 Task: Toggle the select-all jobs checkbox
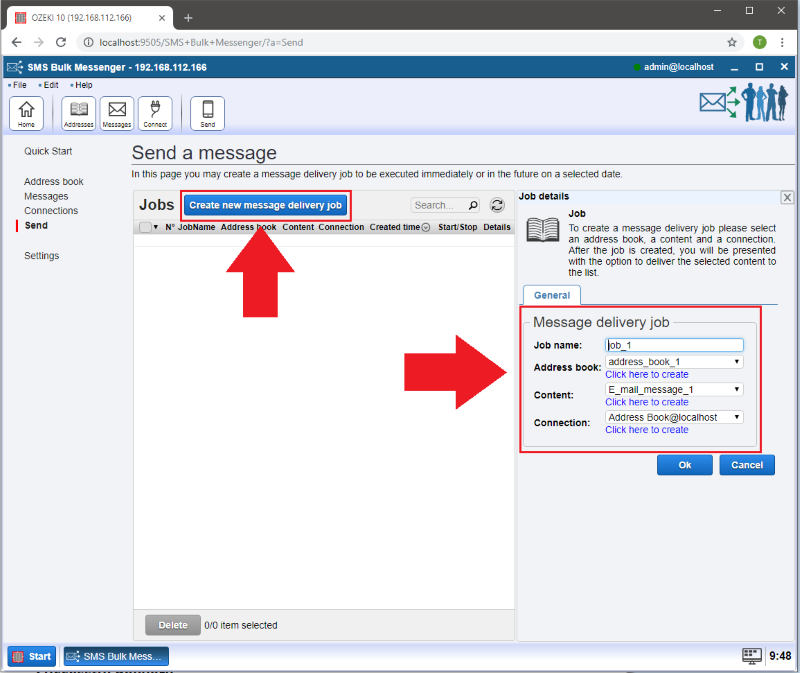coord(145,227)
